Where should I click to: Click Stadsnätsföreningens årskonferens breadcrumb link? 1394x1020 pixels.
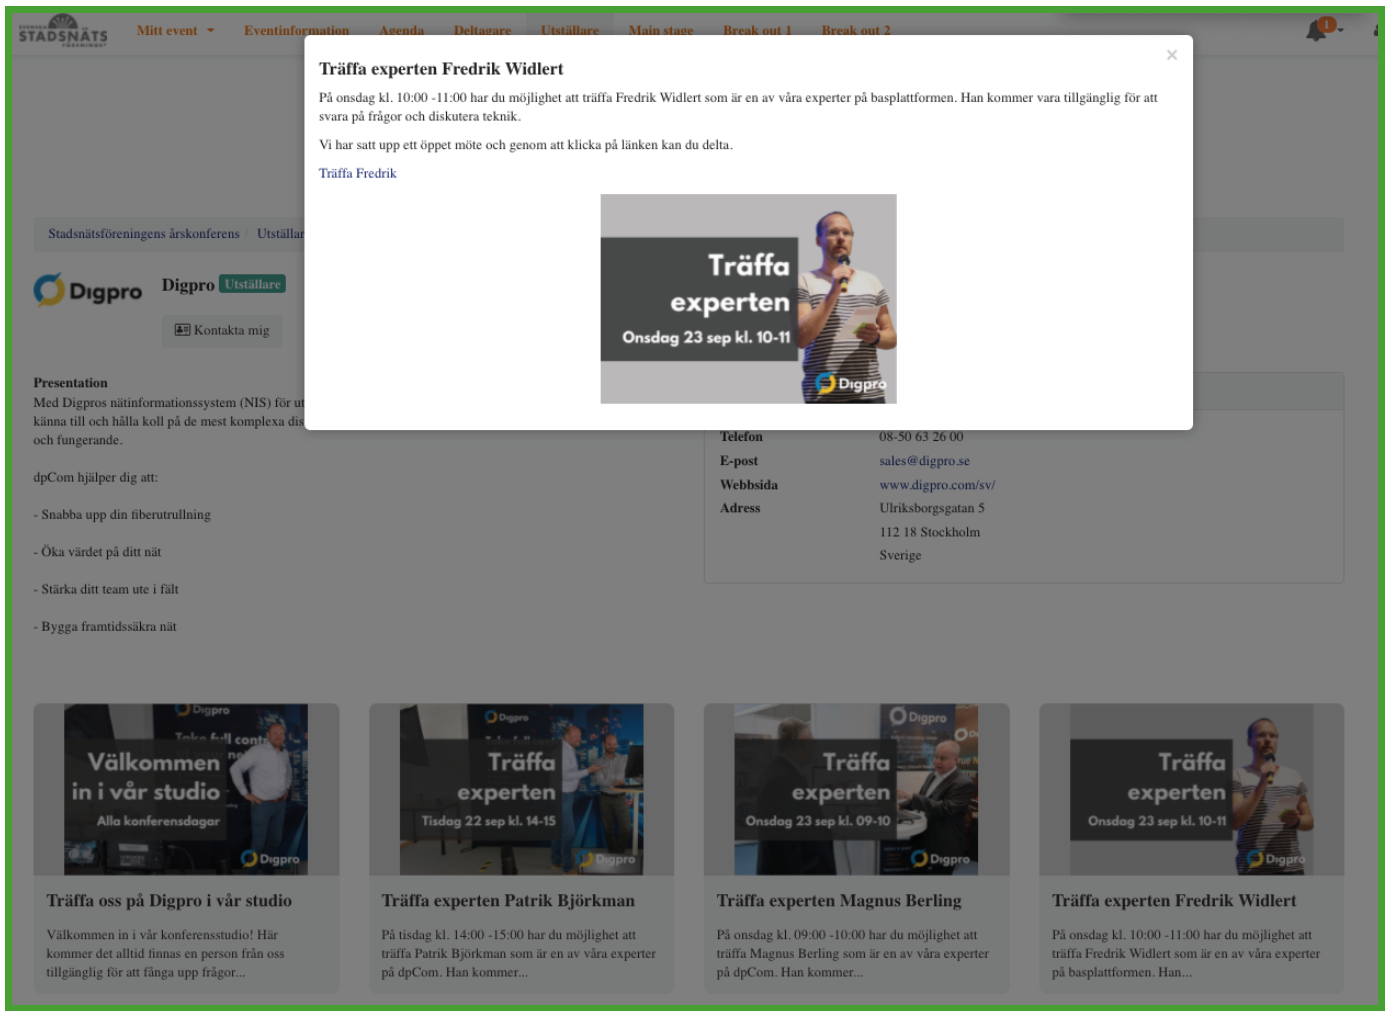(x=144, y=234)
